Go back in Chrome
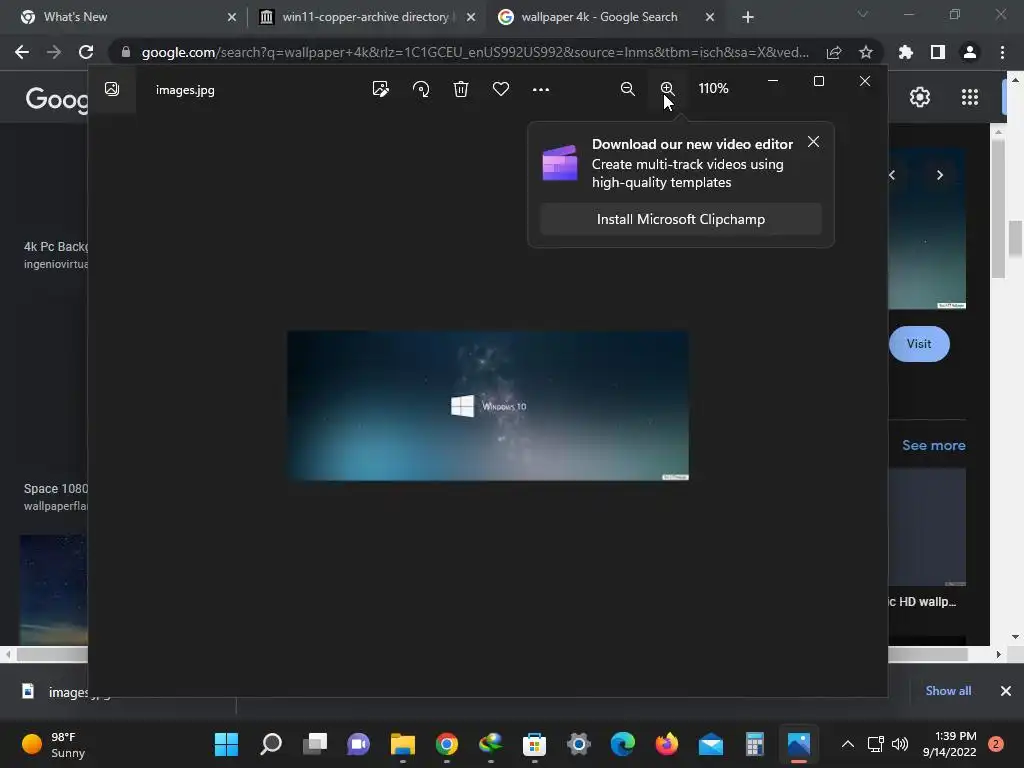This screenshot has height=768, width=1024. [x=22, y=52]
